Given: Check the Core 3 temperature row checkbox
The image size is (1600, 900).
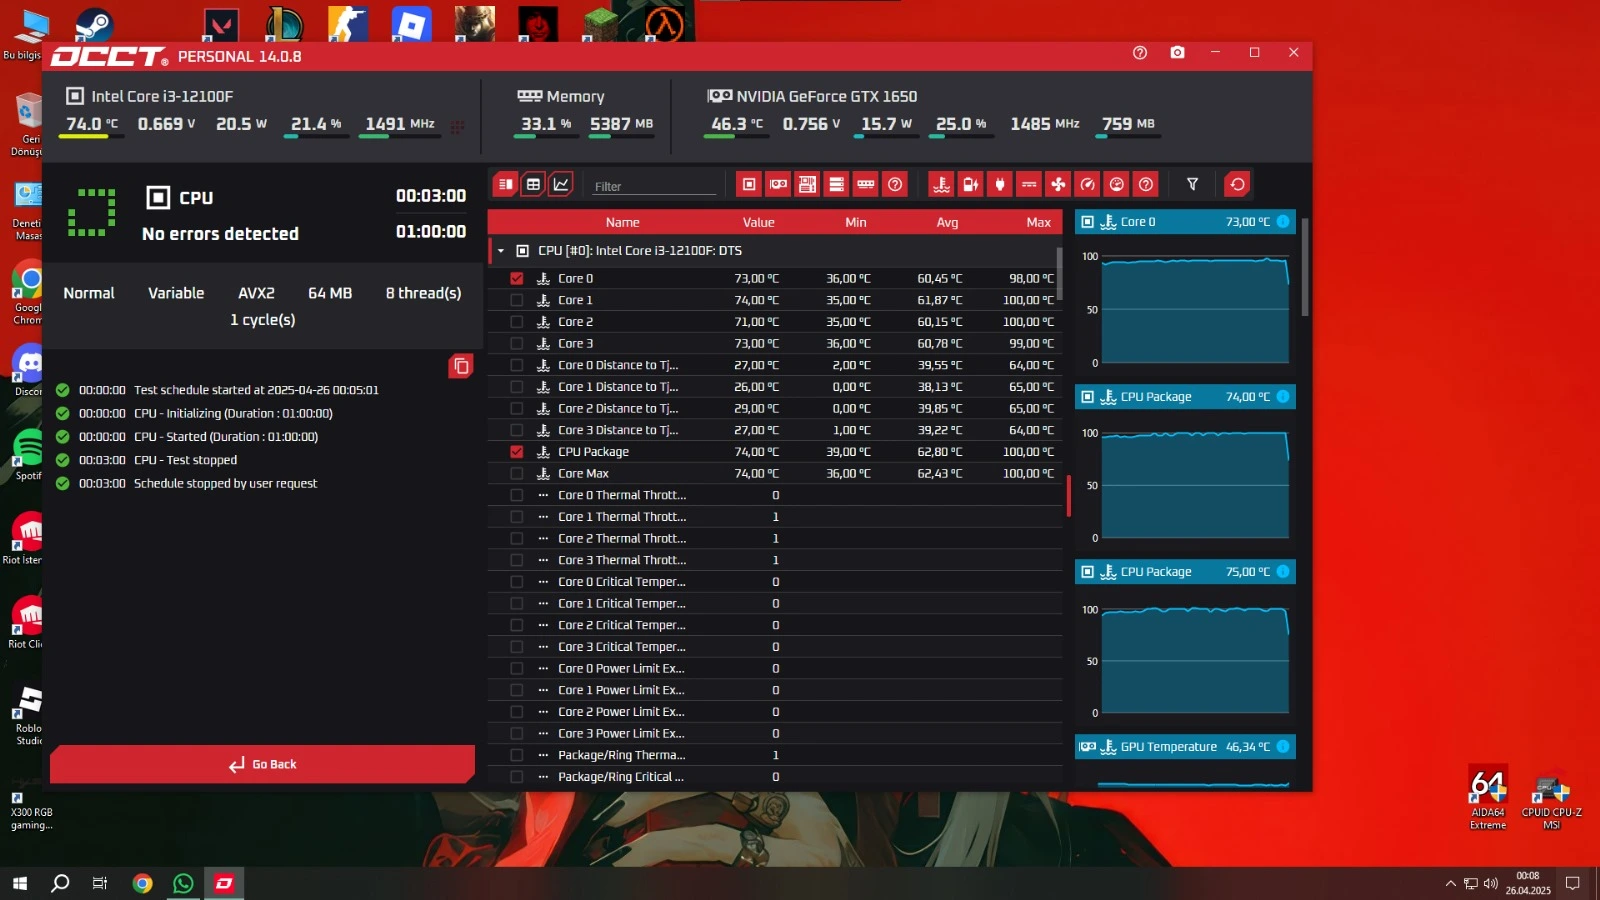Looking at the screenshot, I should coord(517,344).
